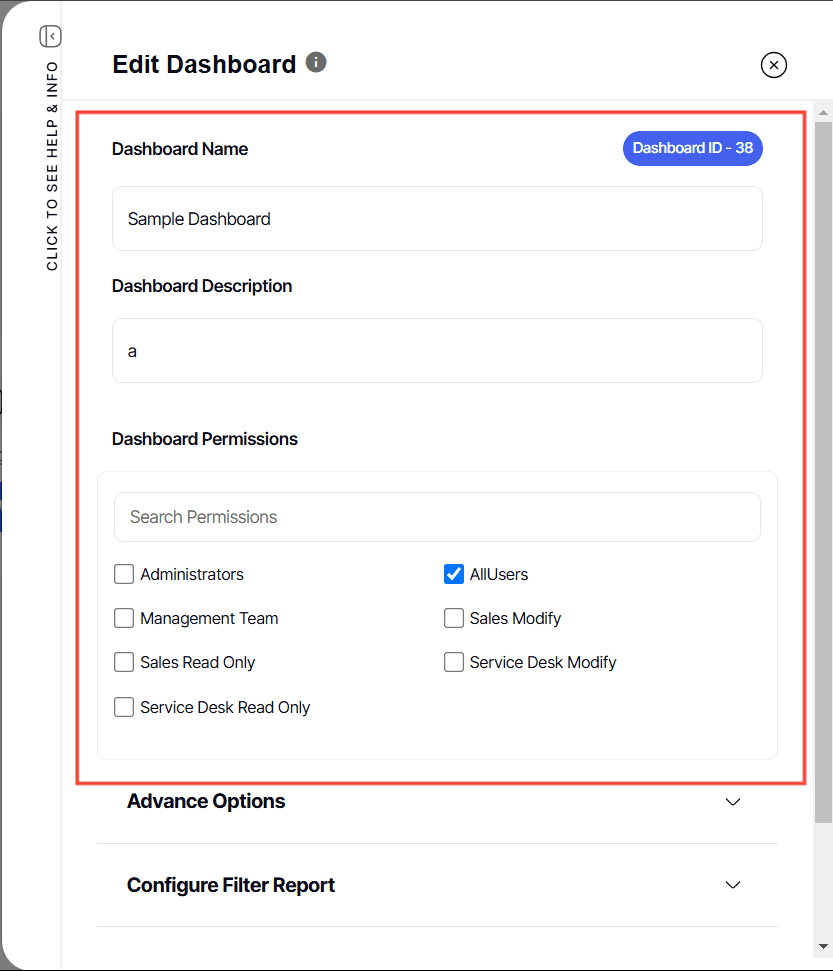This screenshot has height=971, width=833.
Task: Uncheck the AllUsers permission
Action: (x=454, y=574)
